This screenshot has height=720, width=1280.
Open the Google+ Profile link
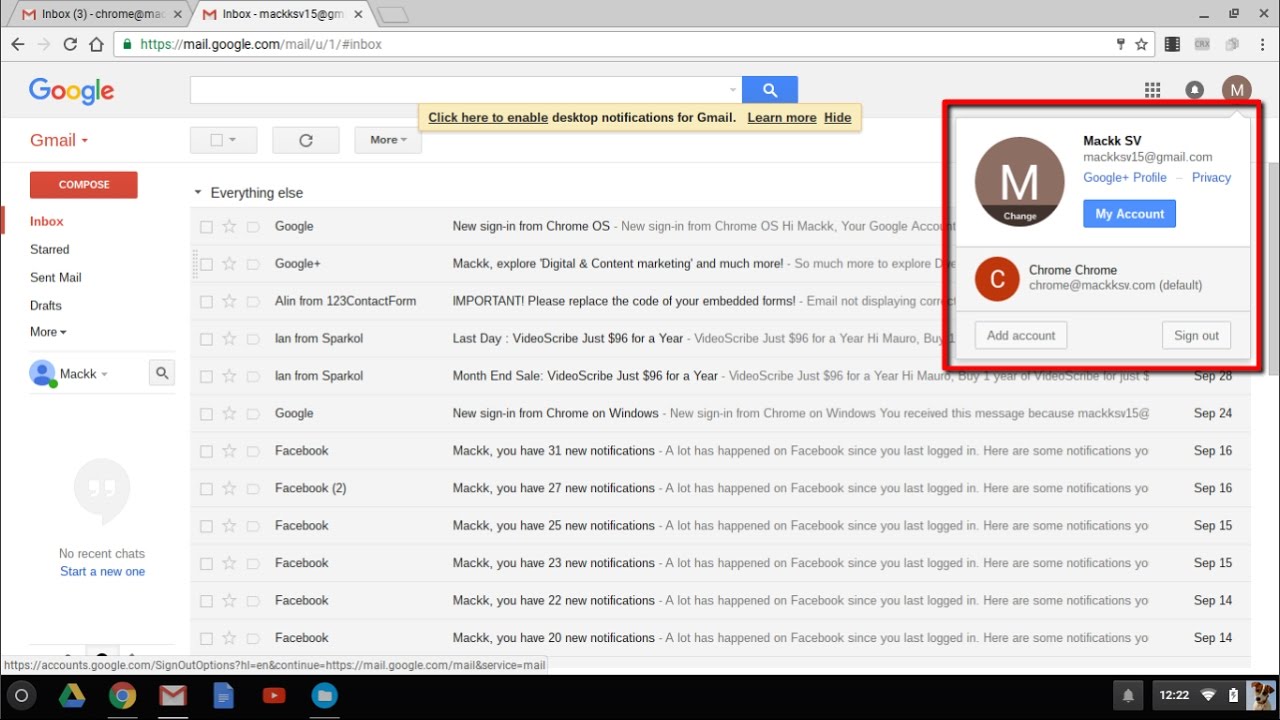pyautogui.click(x=1125, y=177)
